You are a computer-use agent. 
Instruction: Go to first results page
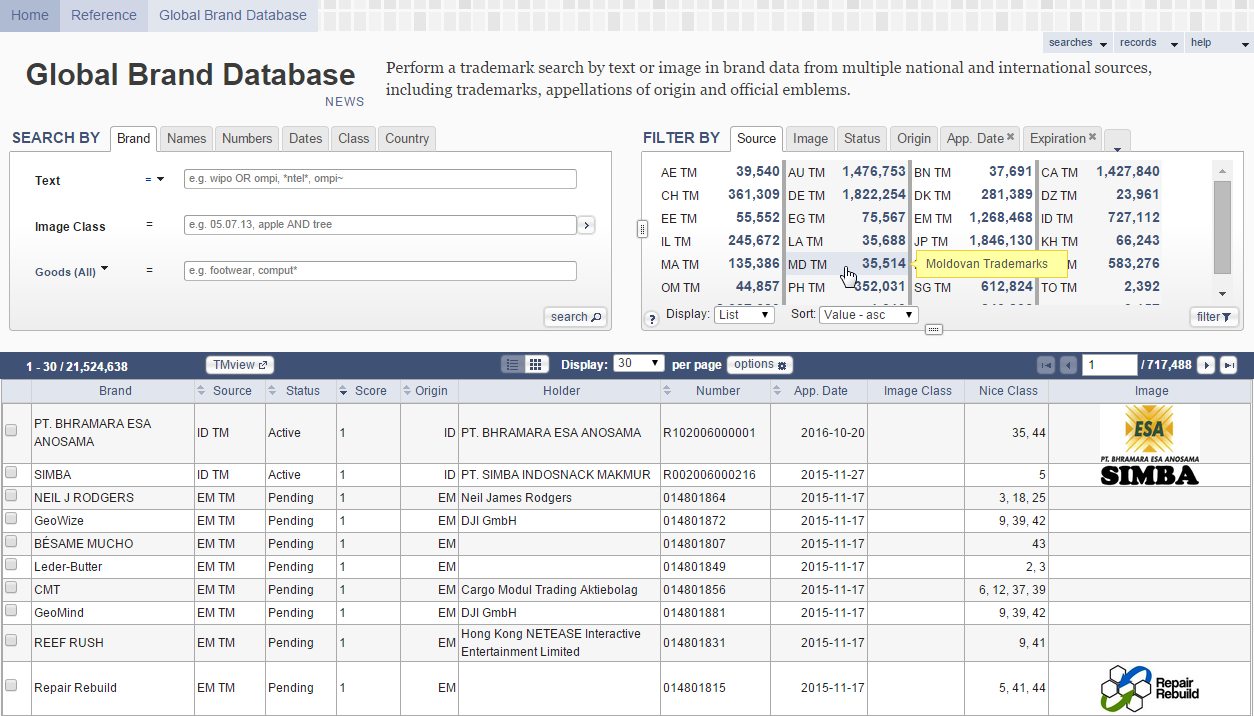pyautogui.click(x=1046, y=366)
